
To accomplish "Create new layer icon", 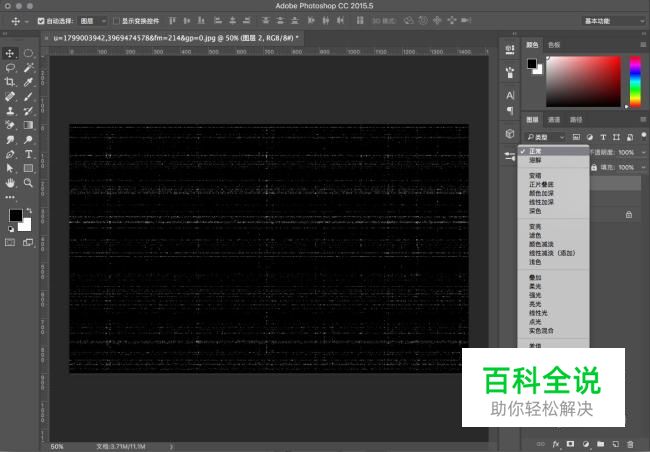I will pos(616,444).
